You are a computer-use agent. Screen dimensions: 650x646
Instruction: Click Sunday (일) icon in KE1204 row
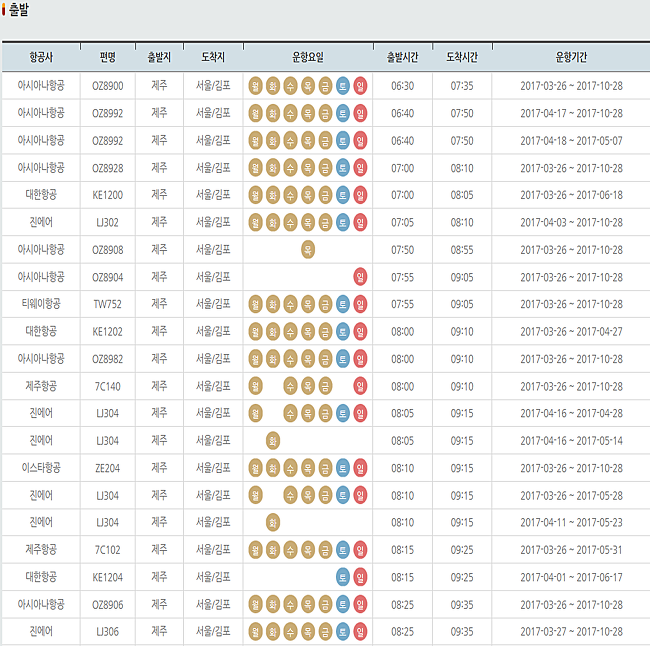tap(360, 577)
